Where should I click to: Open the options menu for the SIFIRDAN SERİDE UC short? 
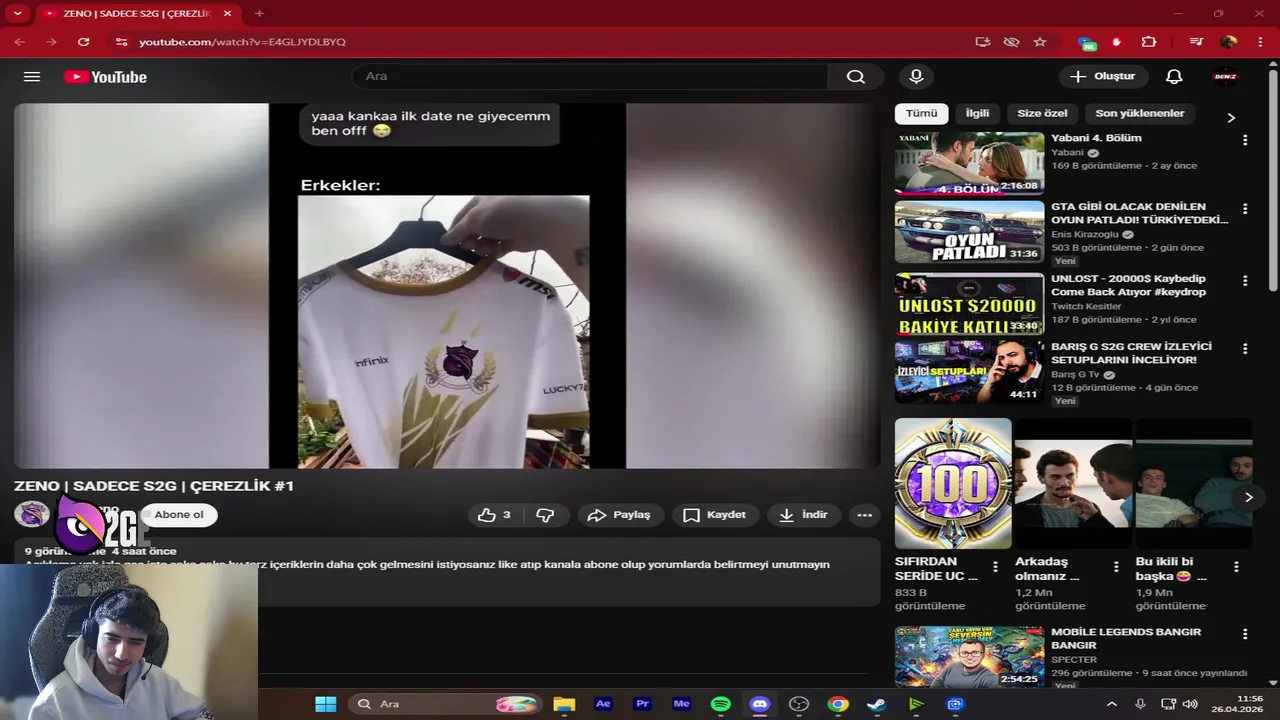click(x=995, y=566)
